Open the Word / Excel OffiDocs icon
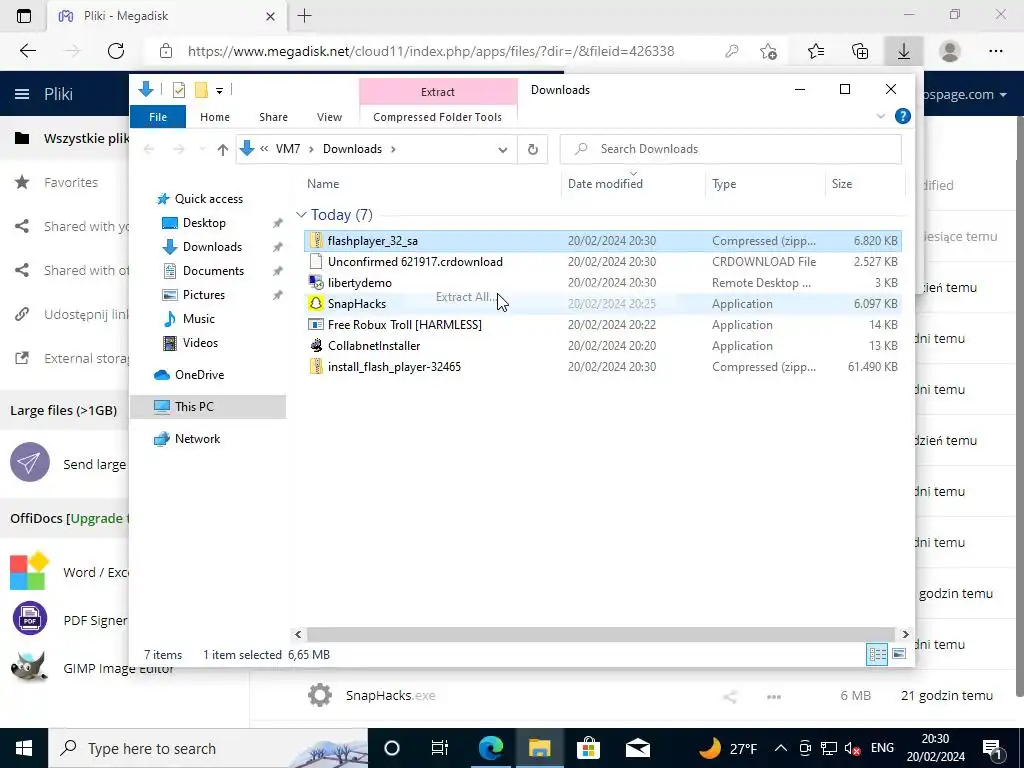This screenshot has width=1024, height=768. tap(29, 571)
